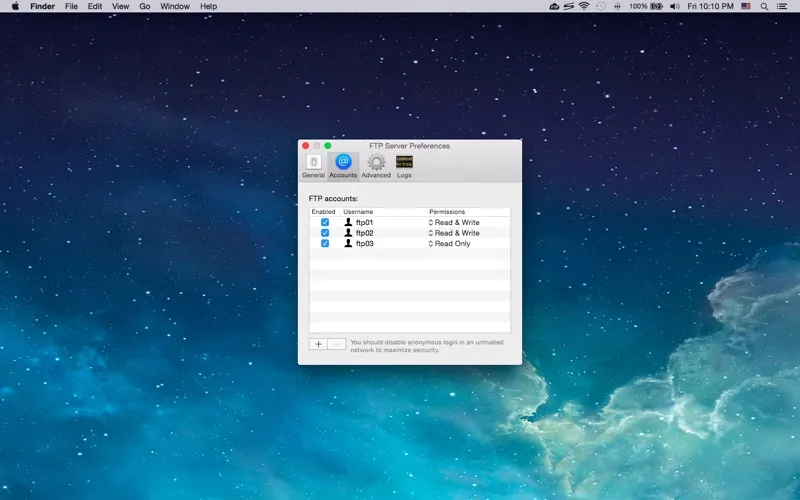Viewport: 800px width, 500px height.
Task: Open Spotlight search in menu bar
Action: coord(765,6)
